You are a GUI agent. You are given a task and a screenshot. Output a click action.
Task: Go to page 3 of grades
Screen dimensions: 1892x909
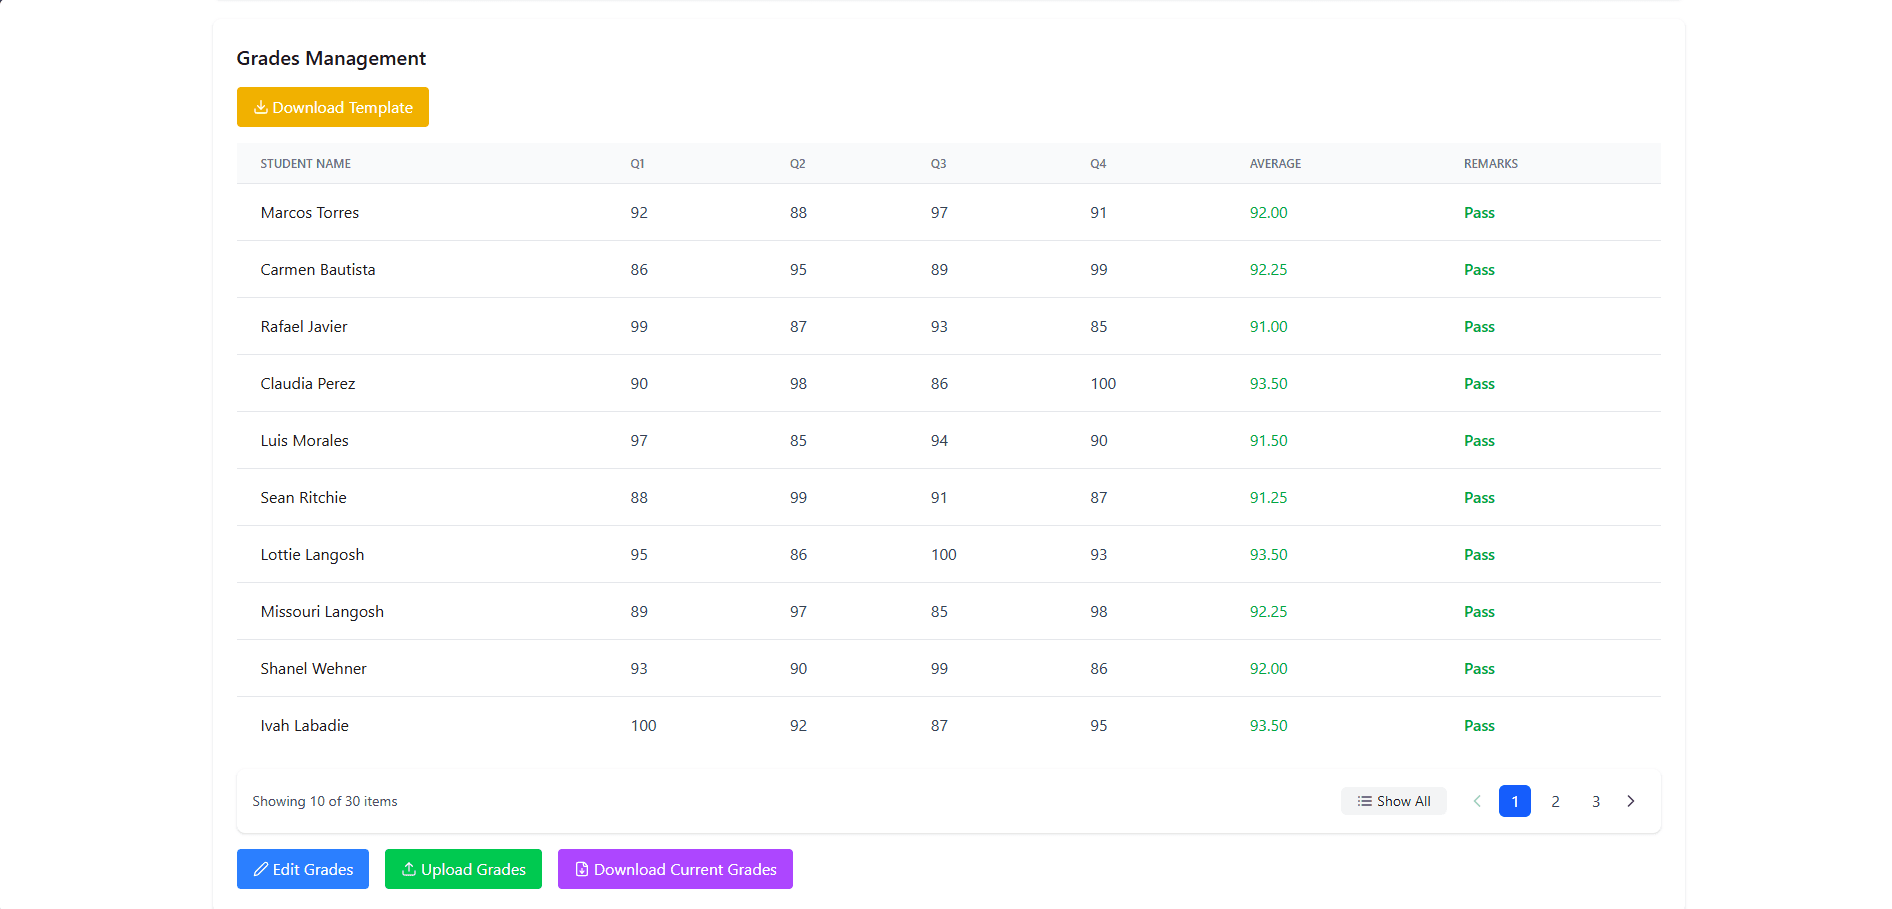[x=1596, y=801]
